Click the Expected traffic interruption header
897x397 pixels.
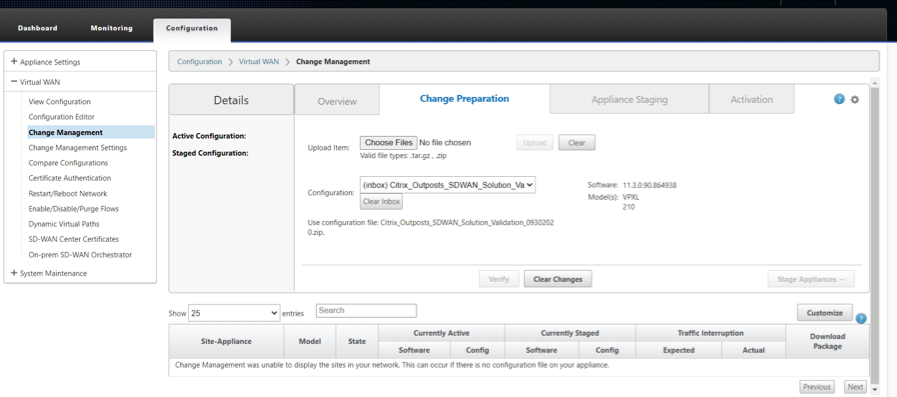tap(678, 350)
